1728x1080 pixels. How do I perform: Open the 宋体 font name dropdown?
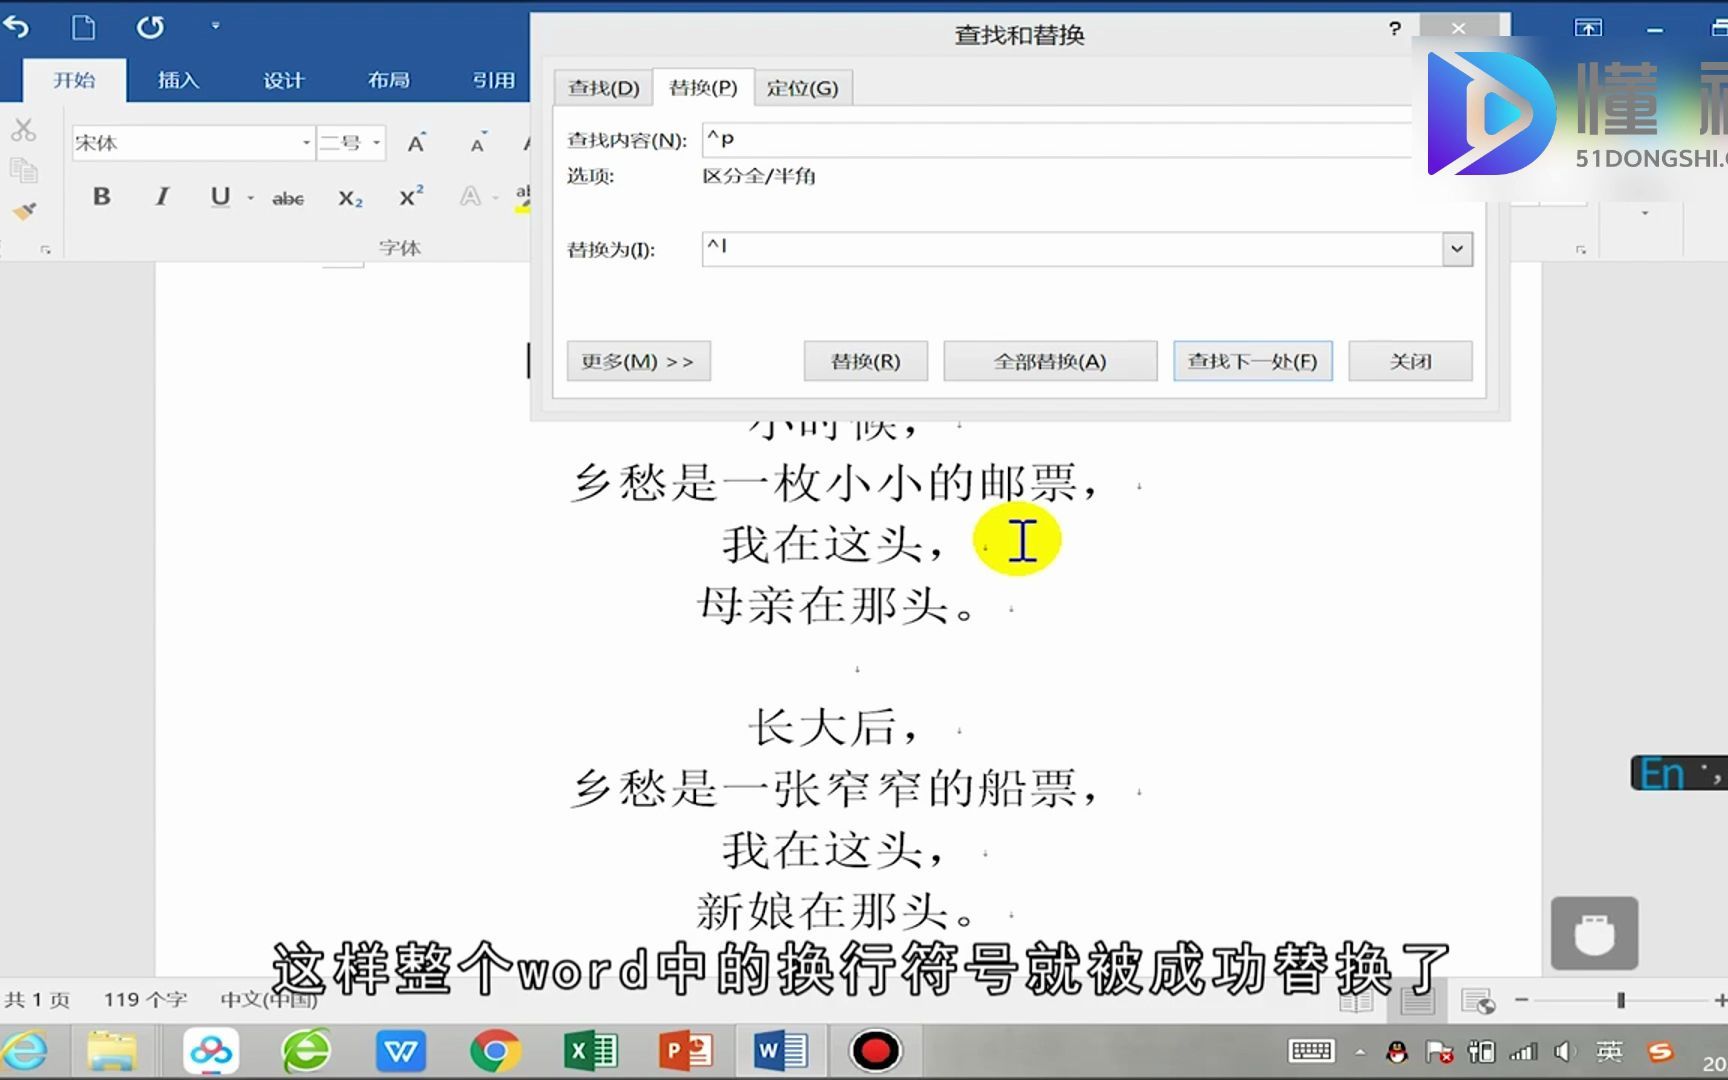point(307,143)
